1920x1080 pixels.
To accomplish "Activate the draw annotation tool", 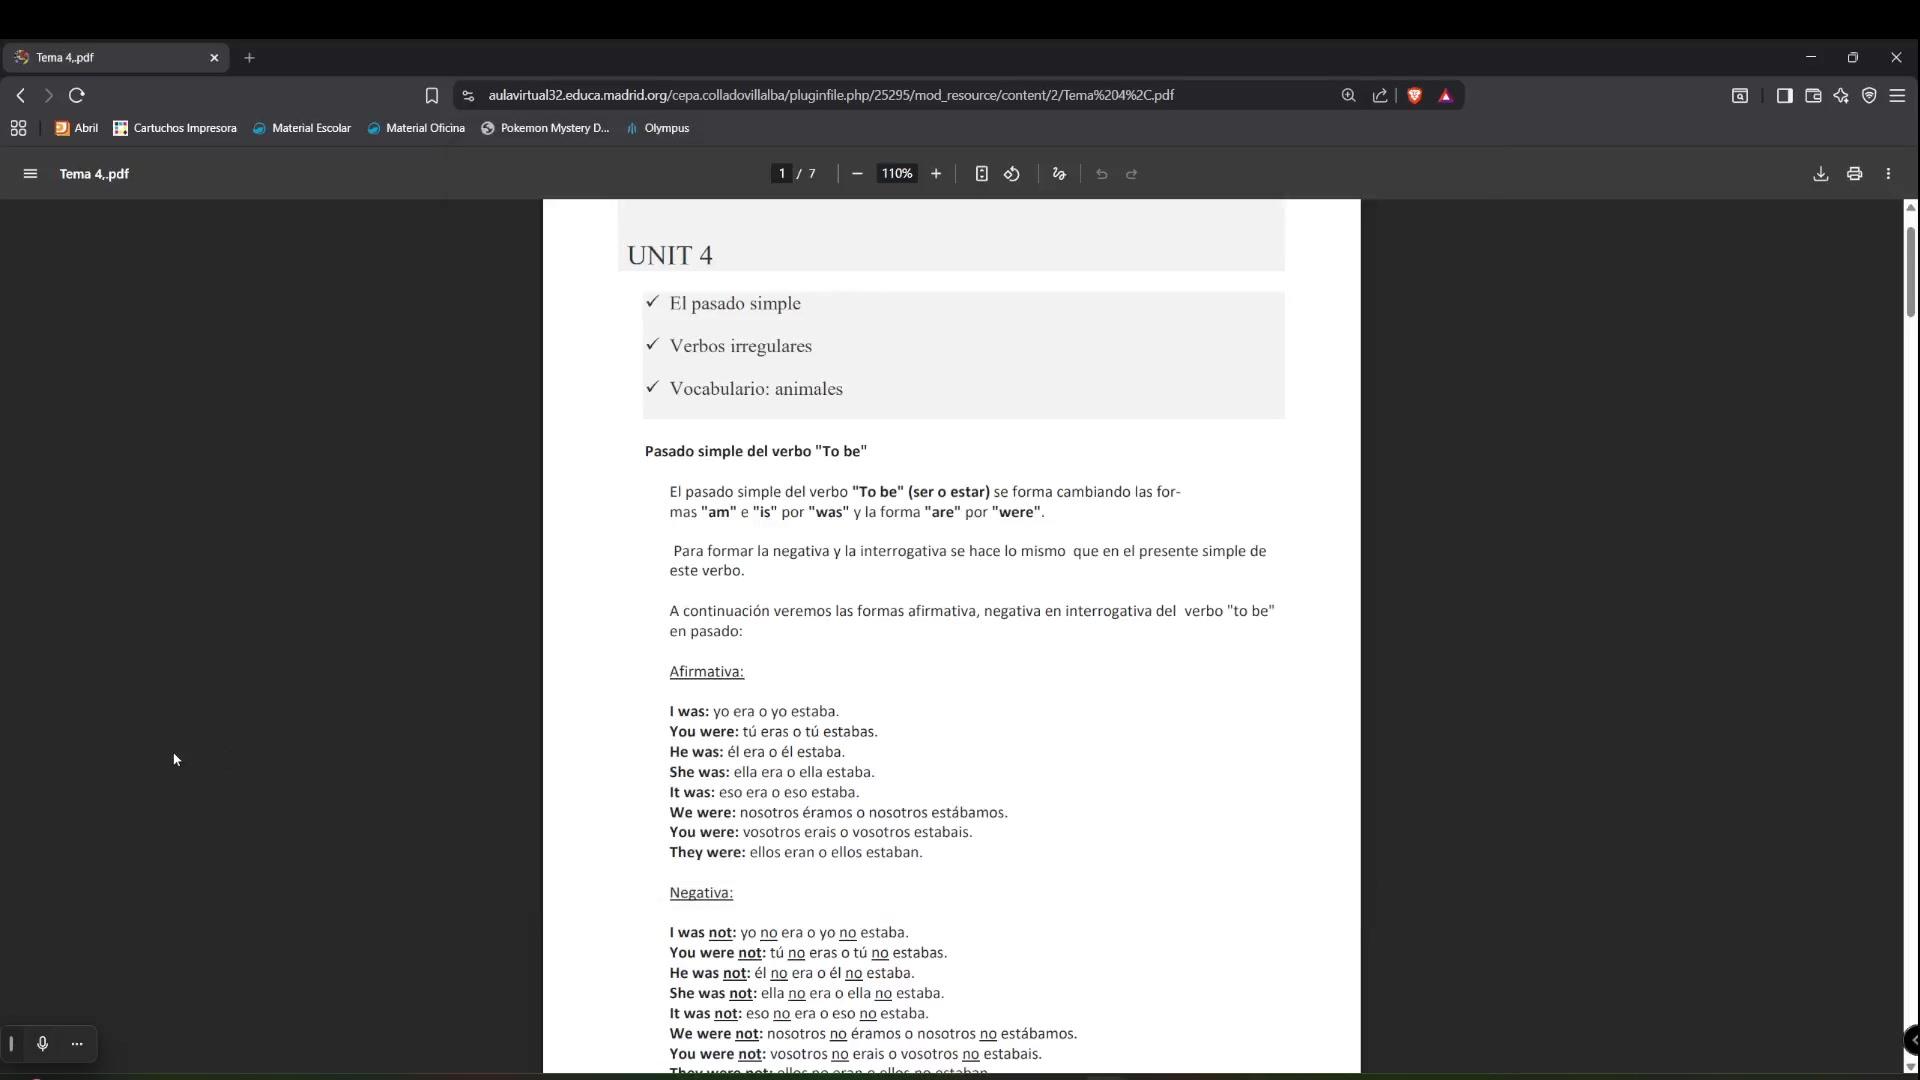I will [x=1059, y=174].
